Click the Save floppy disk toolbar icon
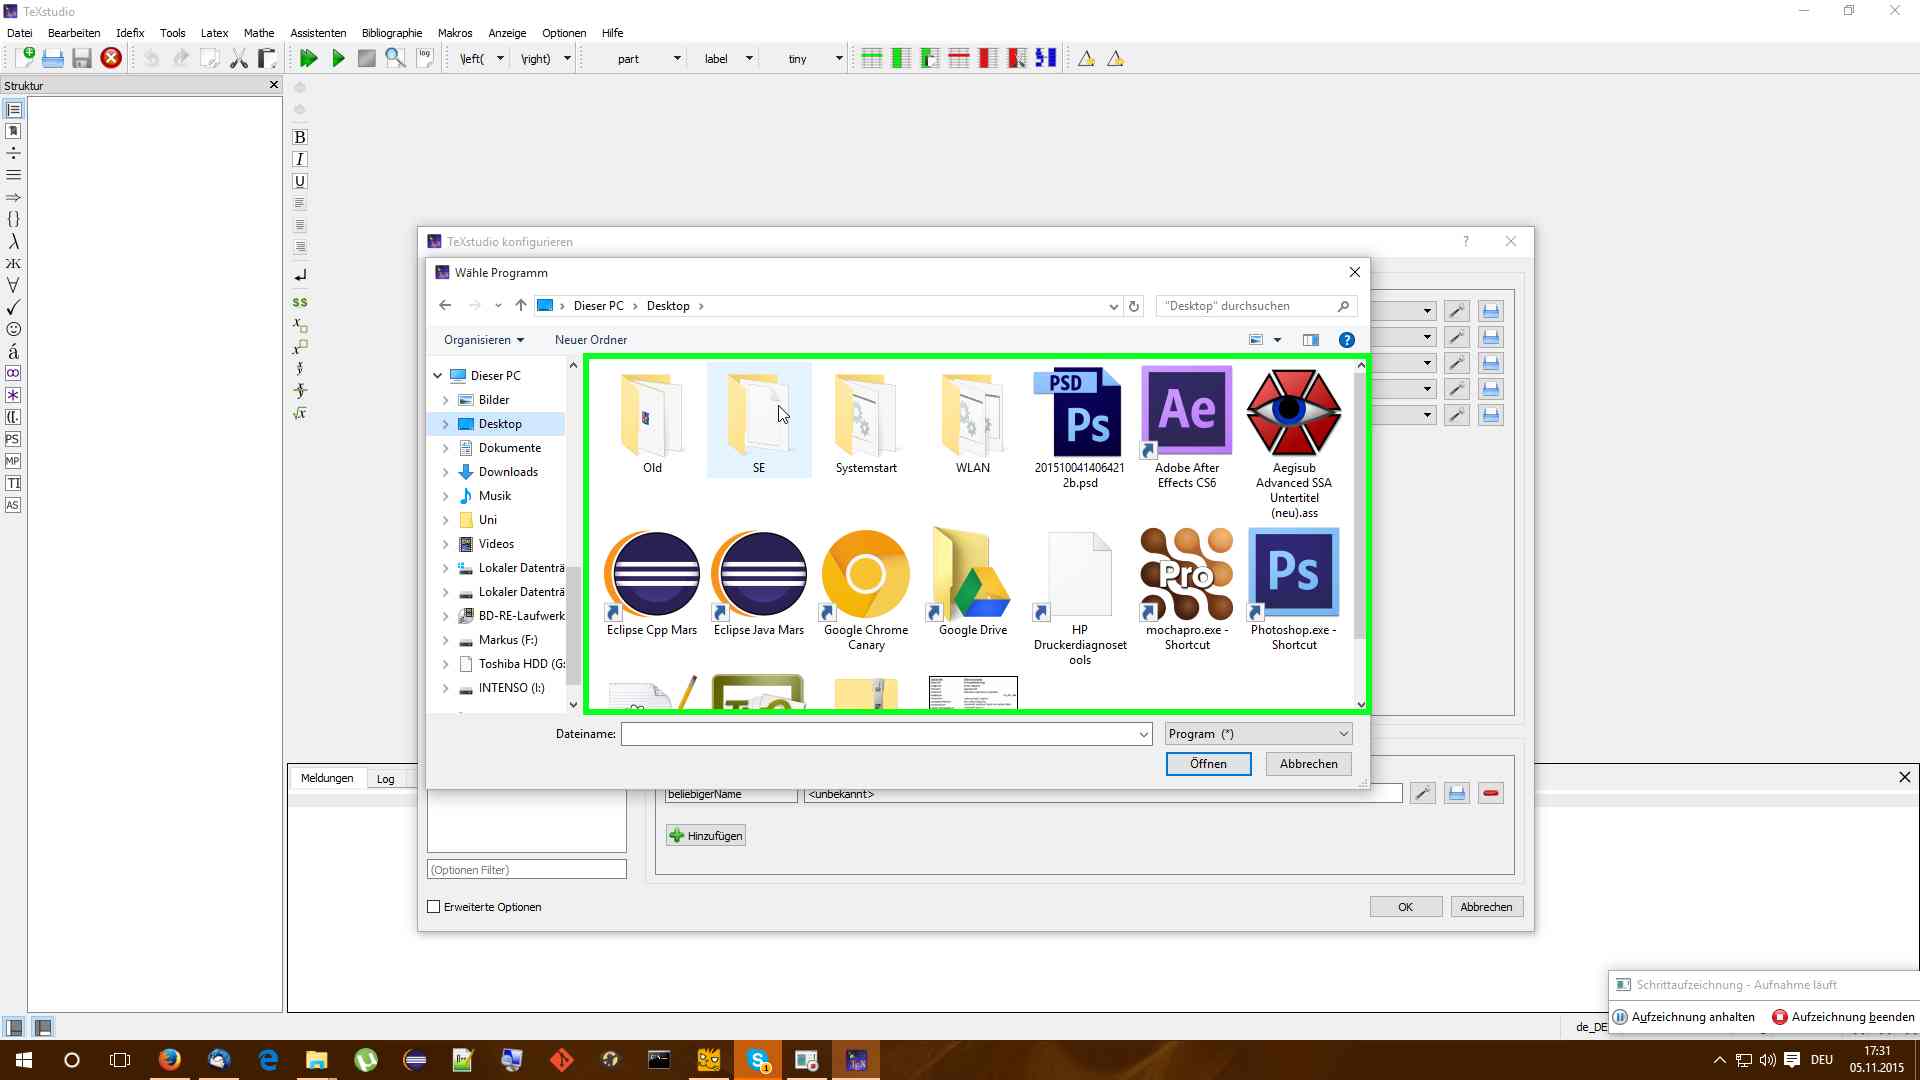The image size is (1920, 1080). (82, 58)
